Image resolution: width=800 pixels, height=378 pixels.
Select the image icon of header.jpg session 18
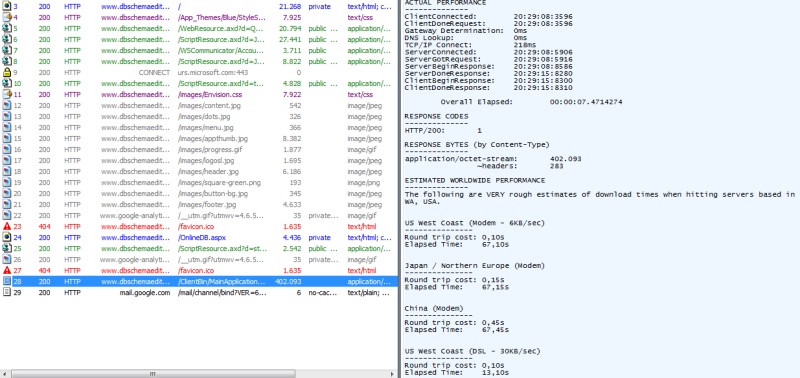click(7, 172)
